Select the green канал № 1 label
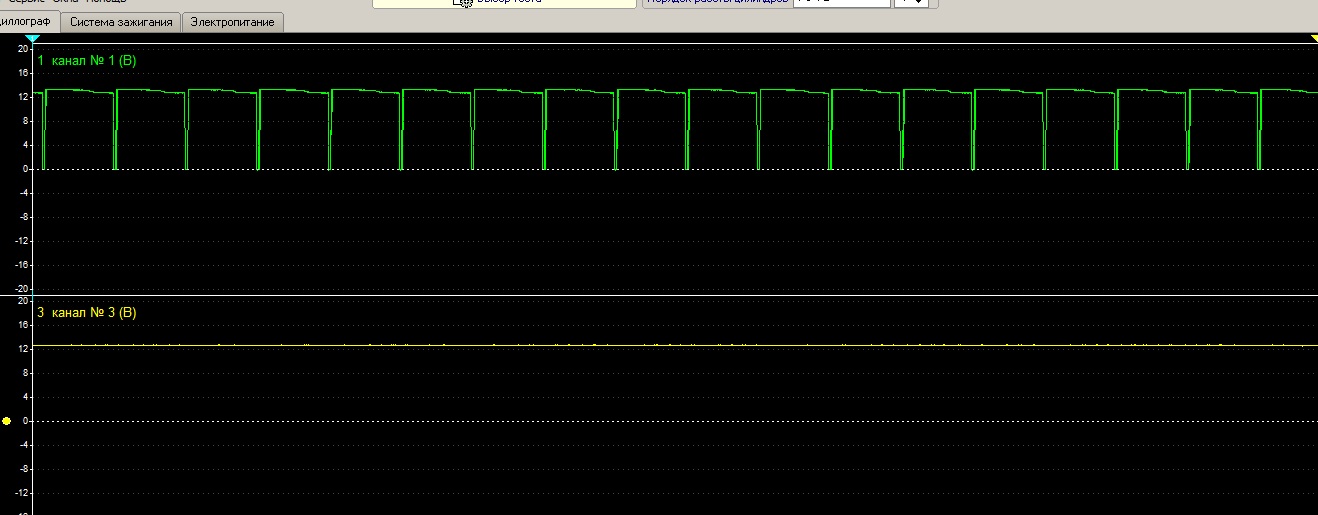 86,61
